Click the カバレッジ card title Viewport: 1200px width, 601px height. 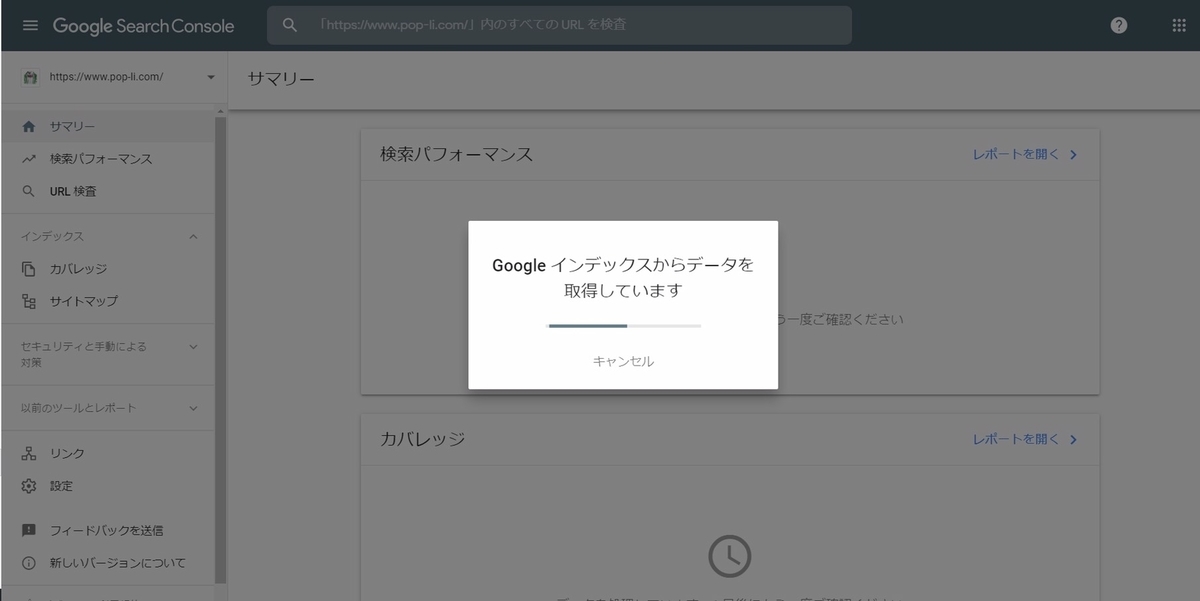[422, 439]
